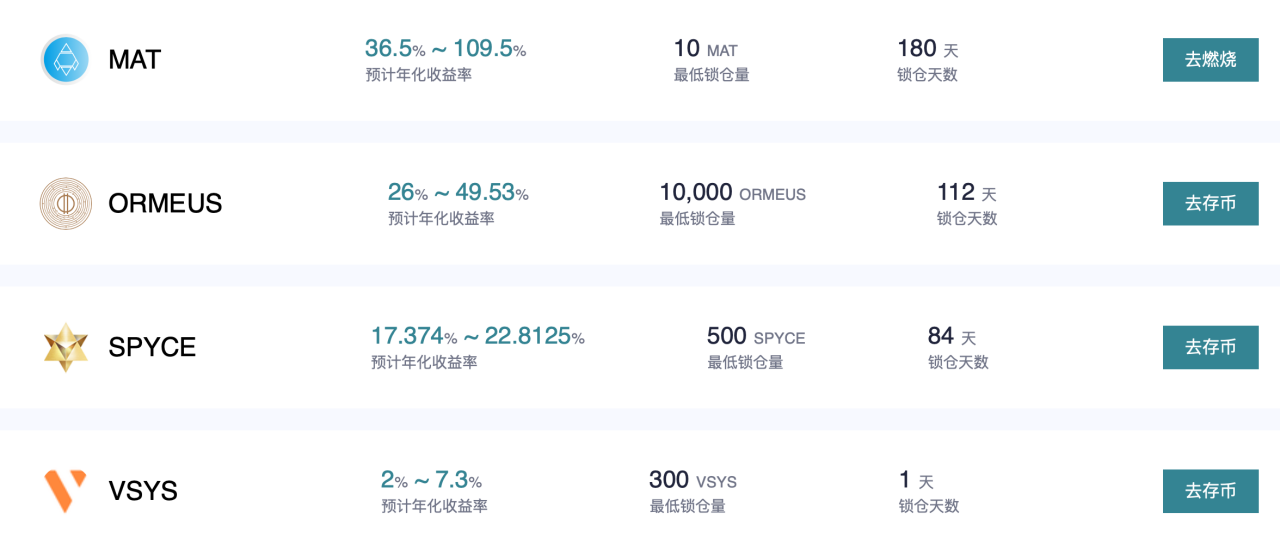Click the 180 天 lock period for MAT
Screen dimensions: 1280x549
(928, 48)
